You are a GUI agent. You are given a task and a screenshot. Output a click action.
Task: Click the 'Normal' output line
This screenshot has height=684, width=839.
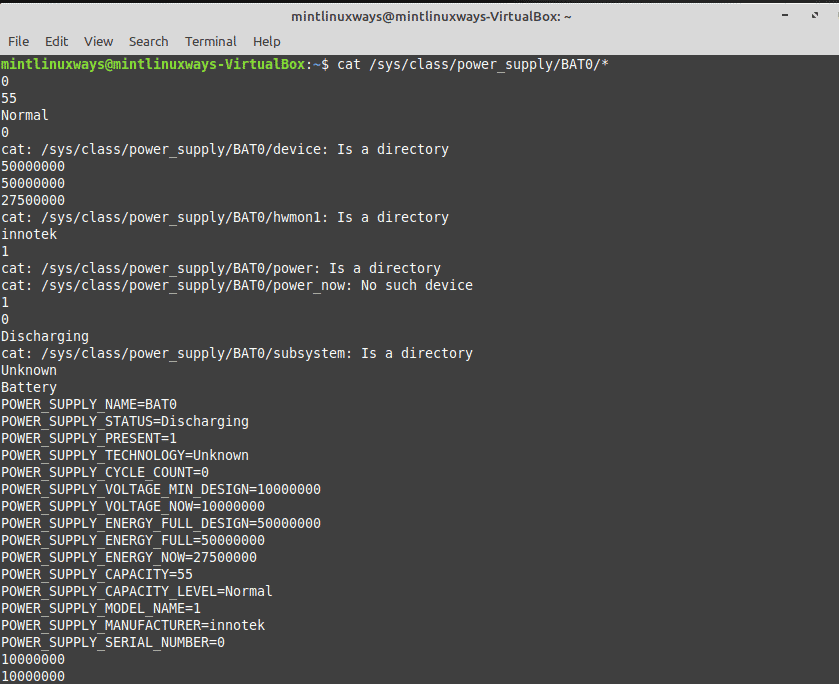tap(25, 115)
